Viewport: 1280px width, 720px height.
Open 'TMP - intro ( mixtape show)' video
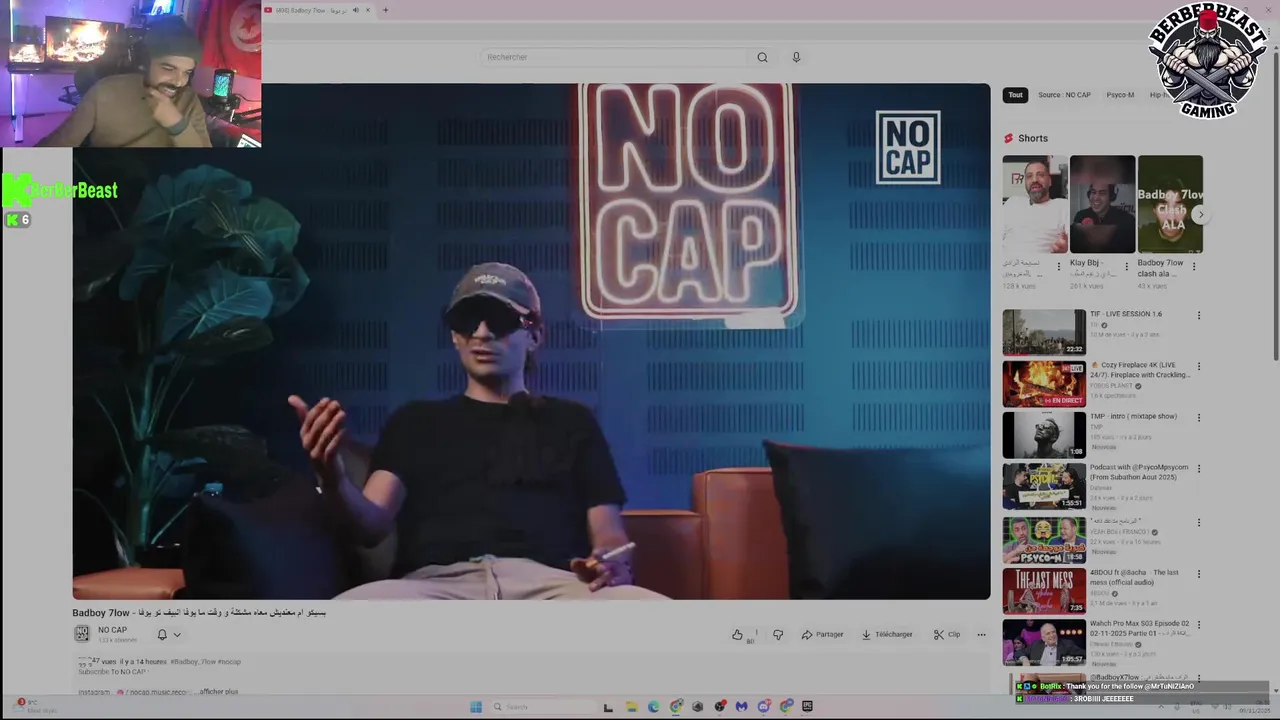click(1044, 435)
